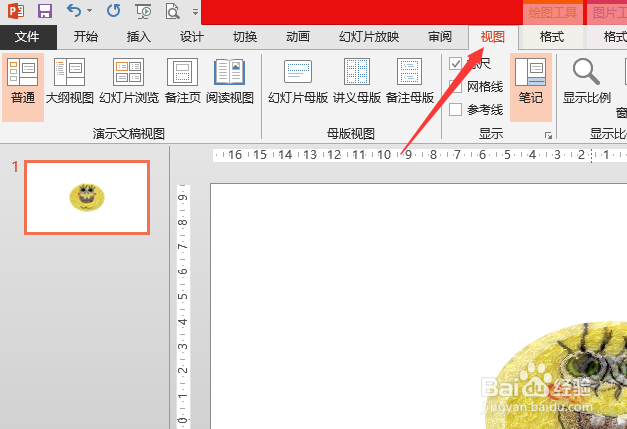Switch to 大纲视图 outline view
This screenshot has height=429, width=627.
pyautogui.click(x=70, y=82)
